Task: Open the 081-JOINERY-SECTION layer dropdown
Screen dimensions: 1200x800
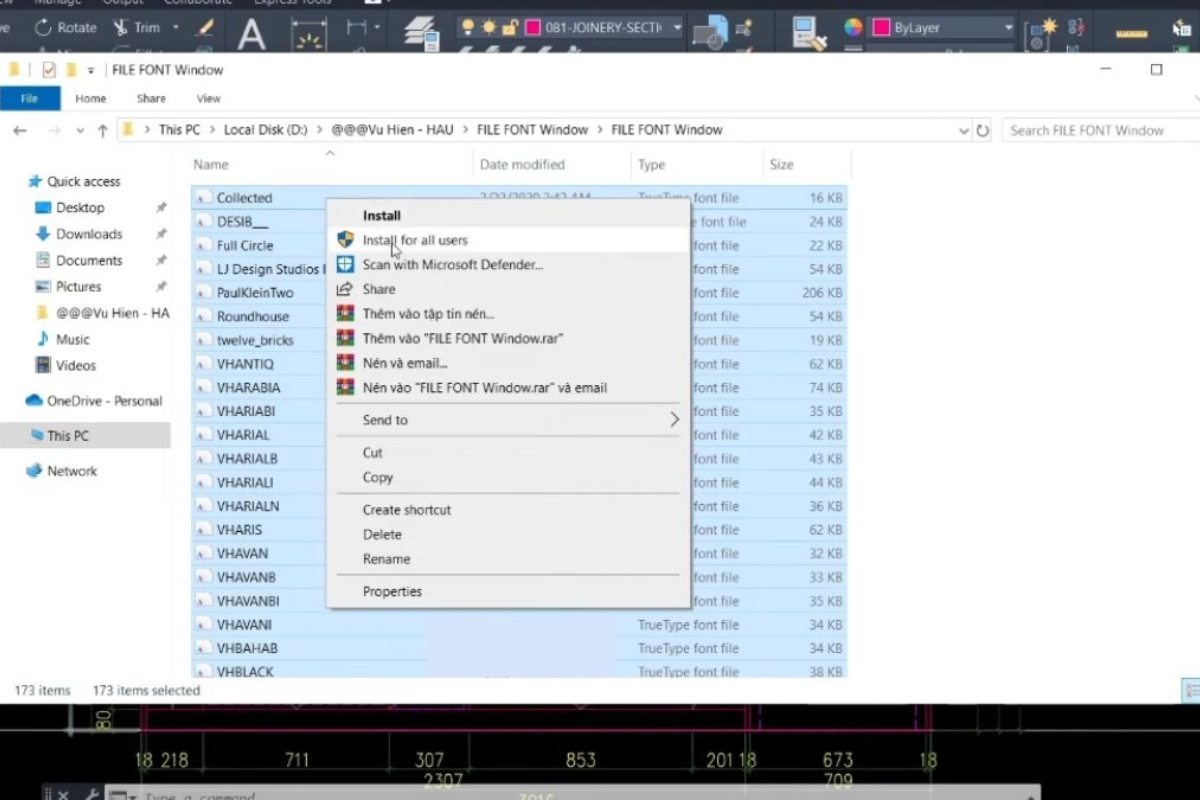Action: tap(676, 28)
